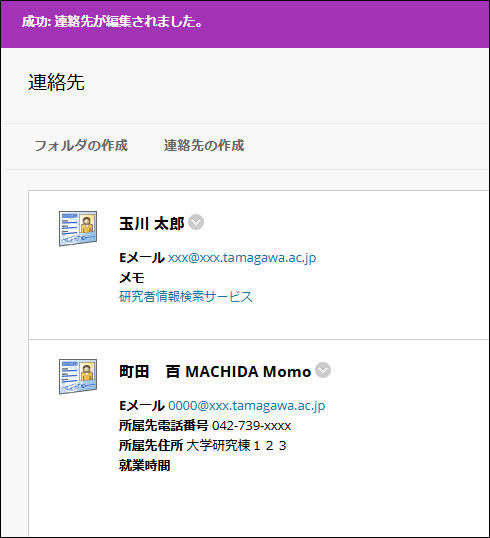Follow the 研究者情報検索サービス link
This screenshot has height=538, width=490.
186,296
